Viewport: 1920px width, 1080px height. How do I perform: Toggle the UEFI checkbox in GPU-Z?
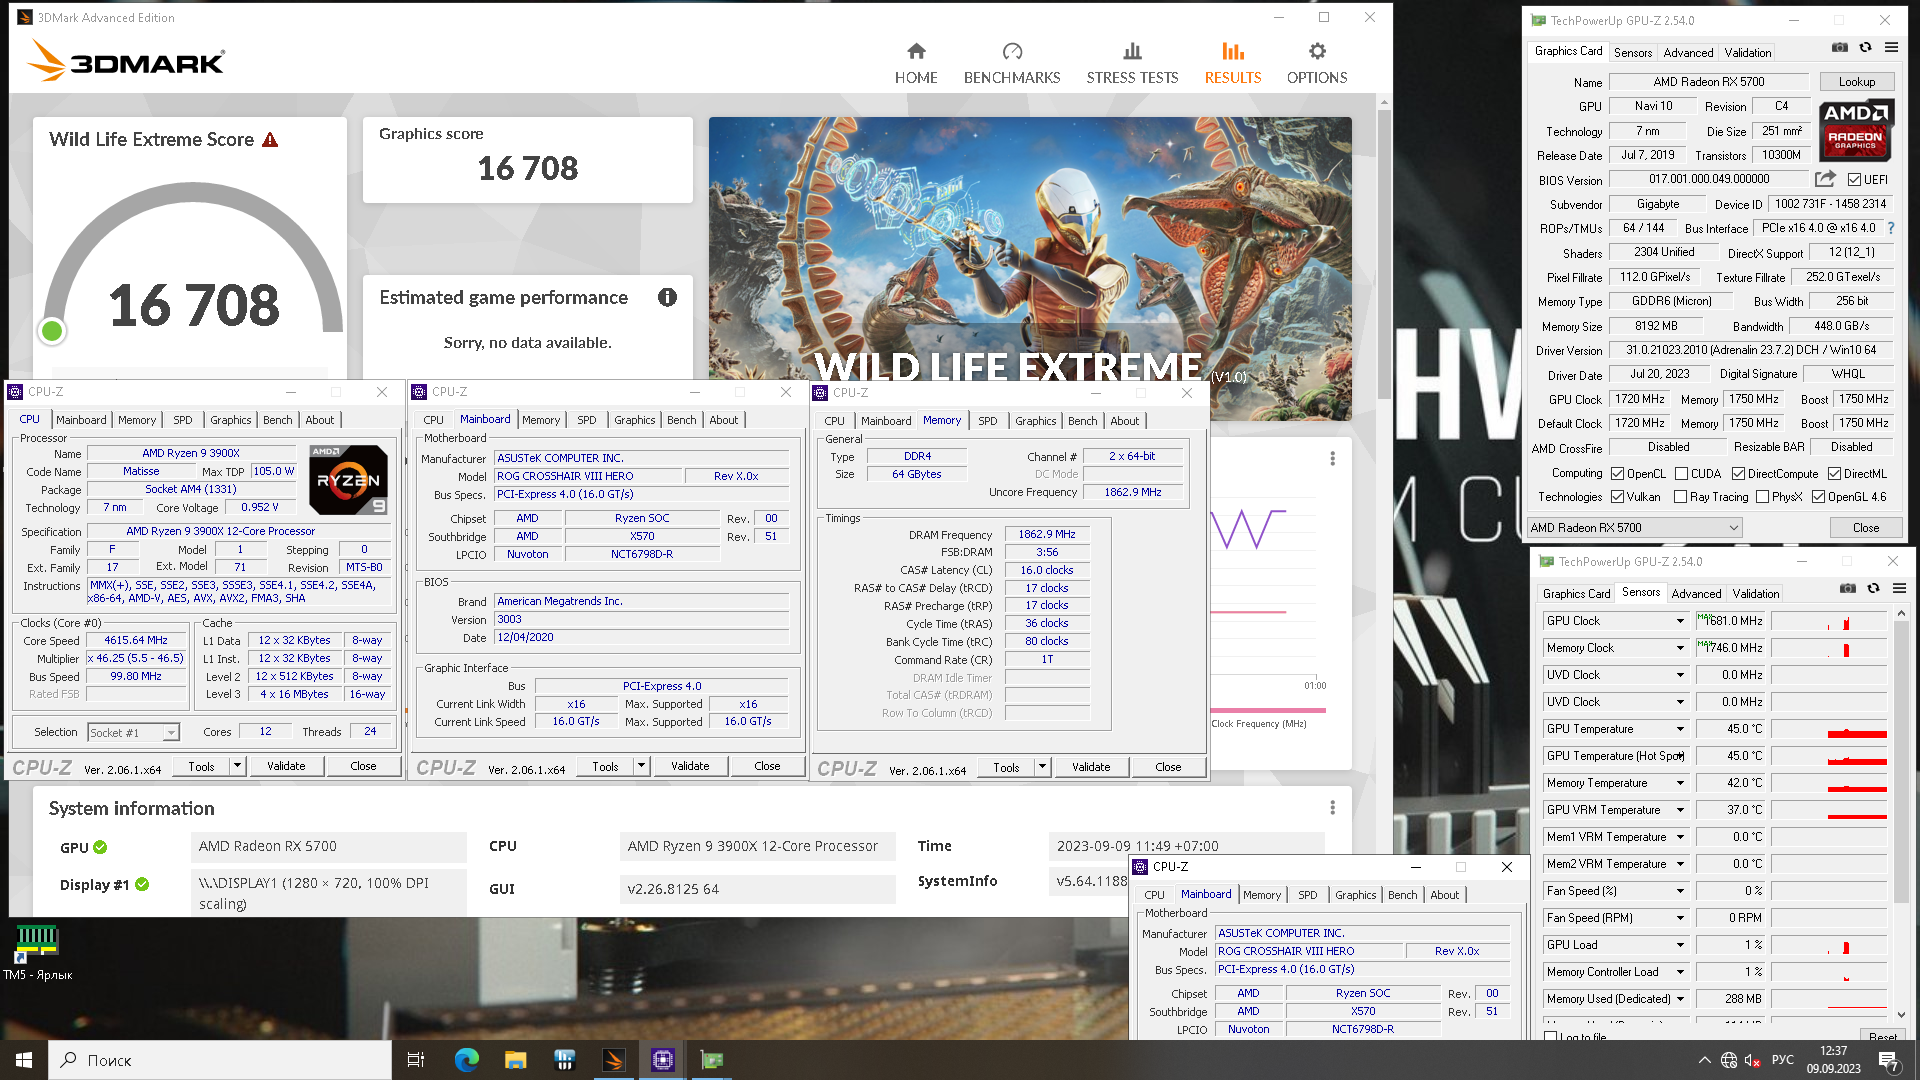[1854, 180]
